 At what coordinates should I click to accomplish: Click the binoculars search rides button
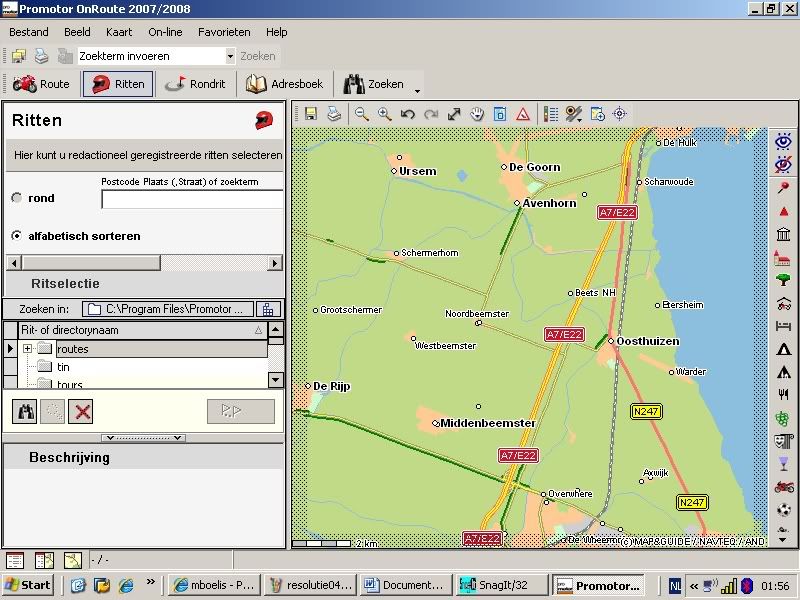pyautogui.click(x=24, y=411)
